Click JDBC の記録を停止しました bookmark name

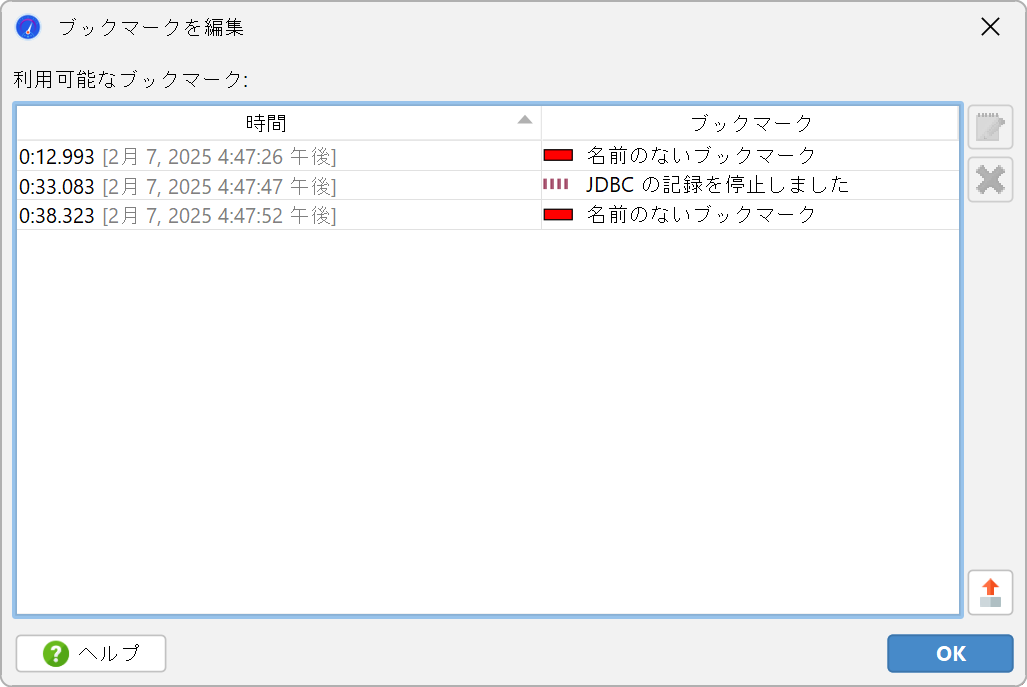717,185
